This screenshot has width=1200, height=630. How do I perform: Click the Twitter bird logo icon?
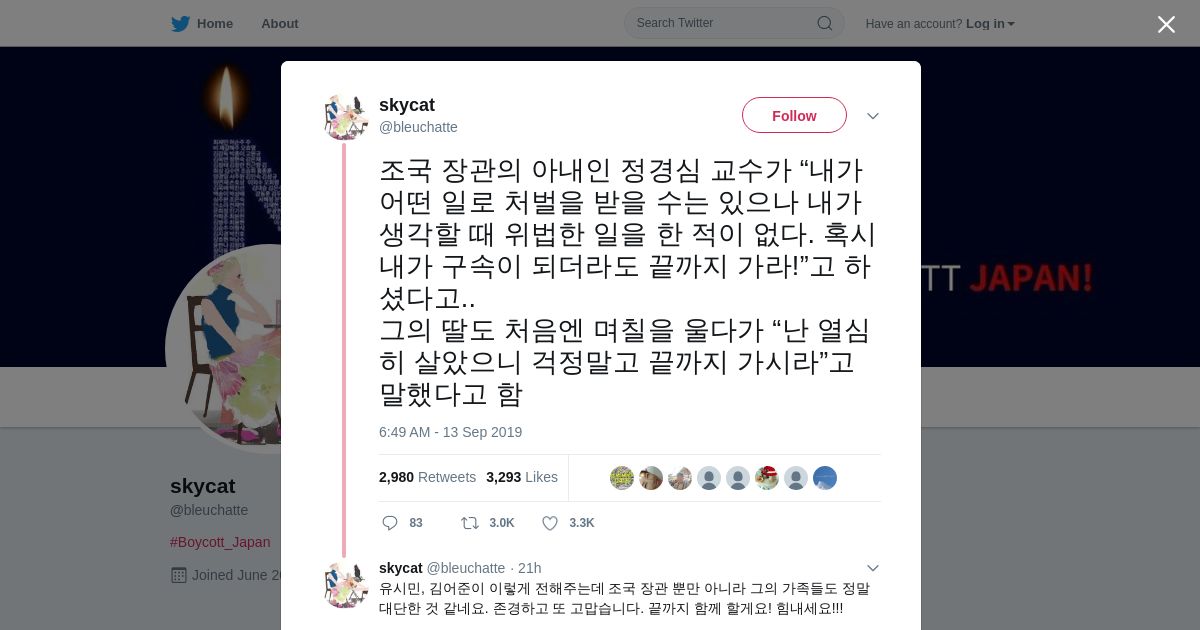pyautogui.click(x=180, y=24)
